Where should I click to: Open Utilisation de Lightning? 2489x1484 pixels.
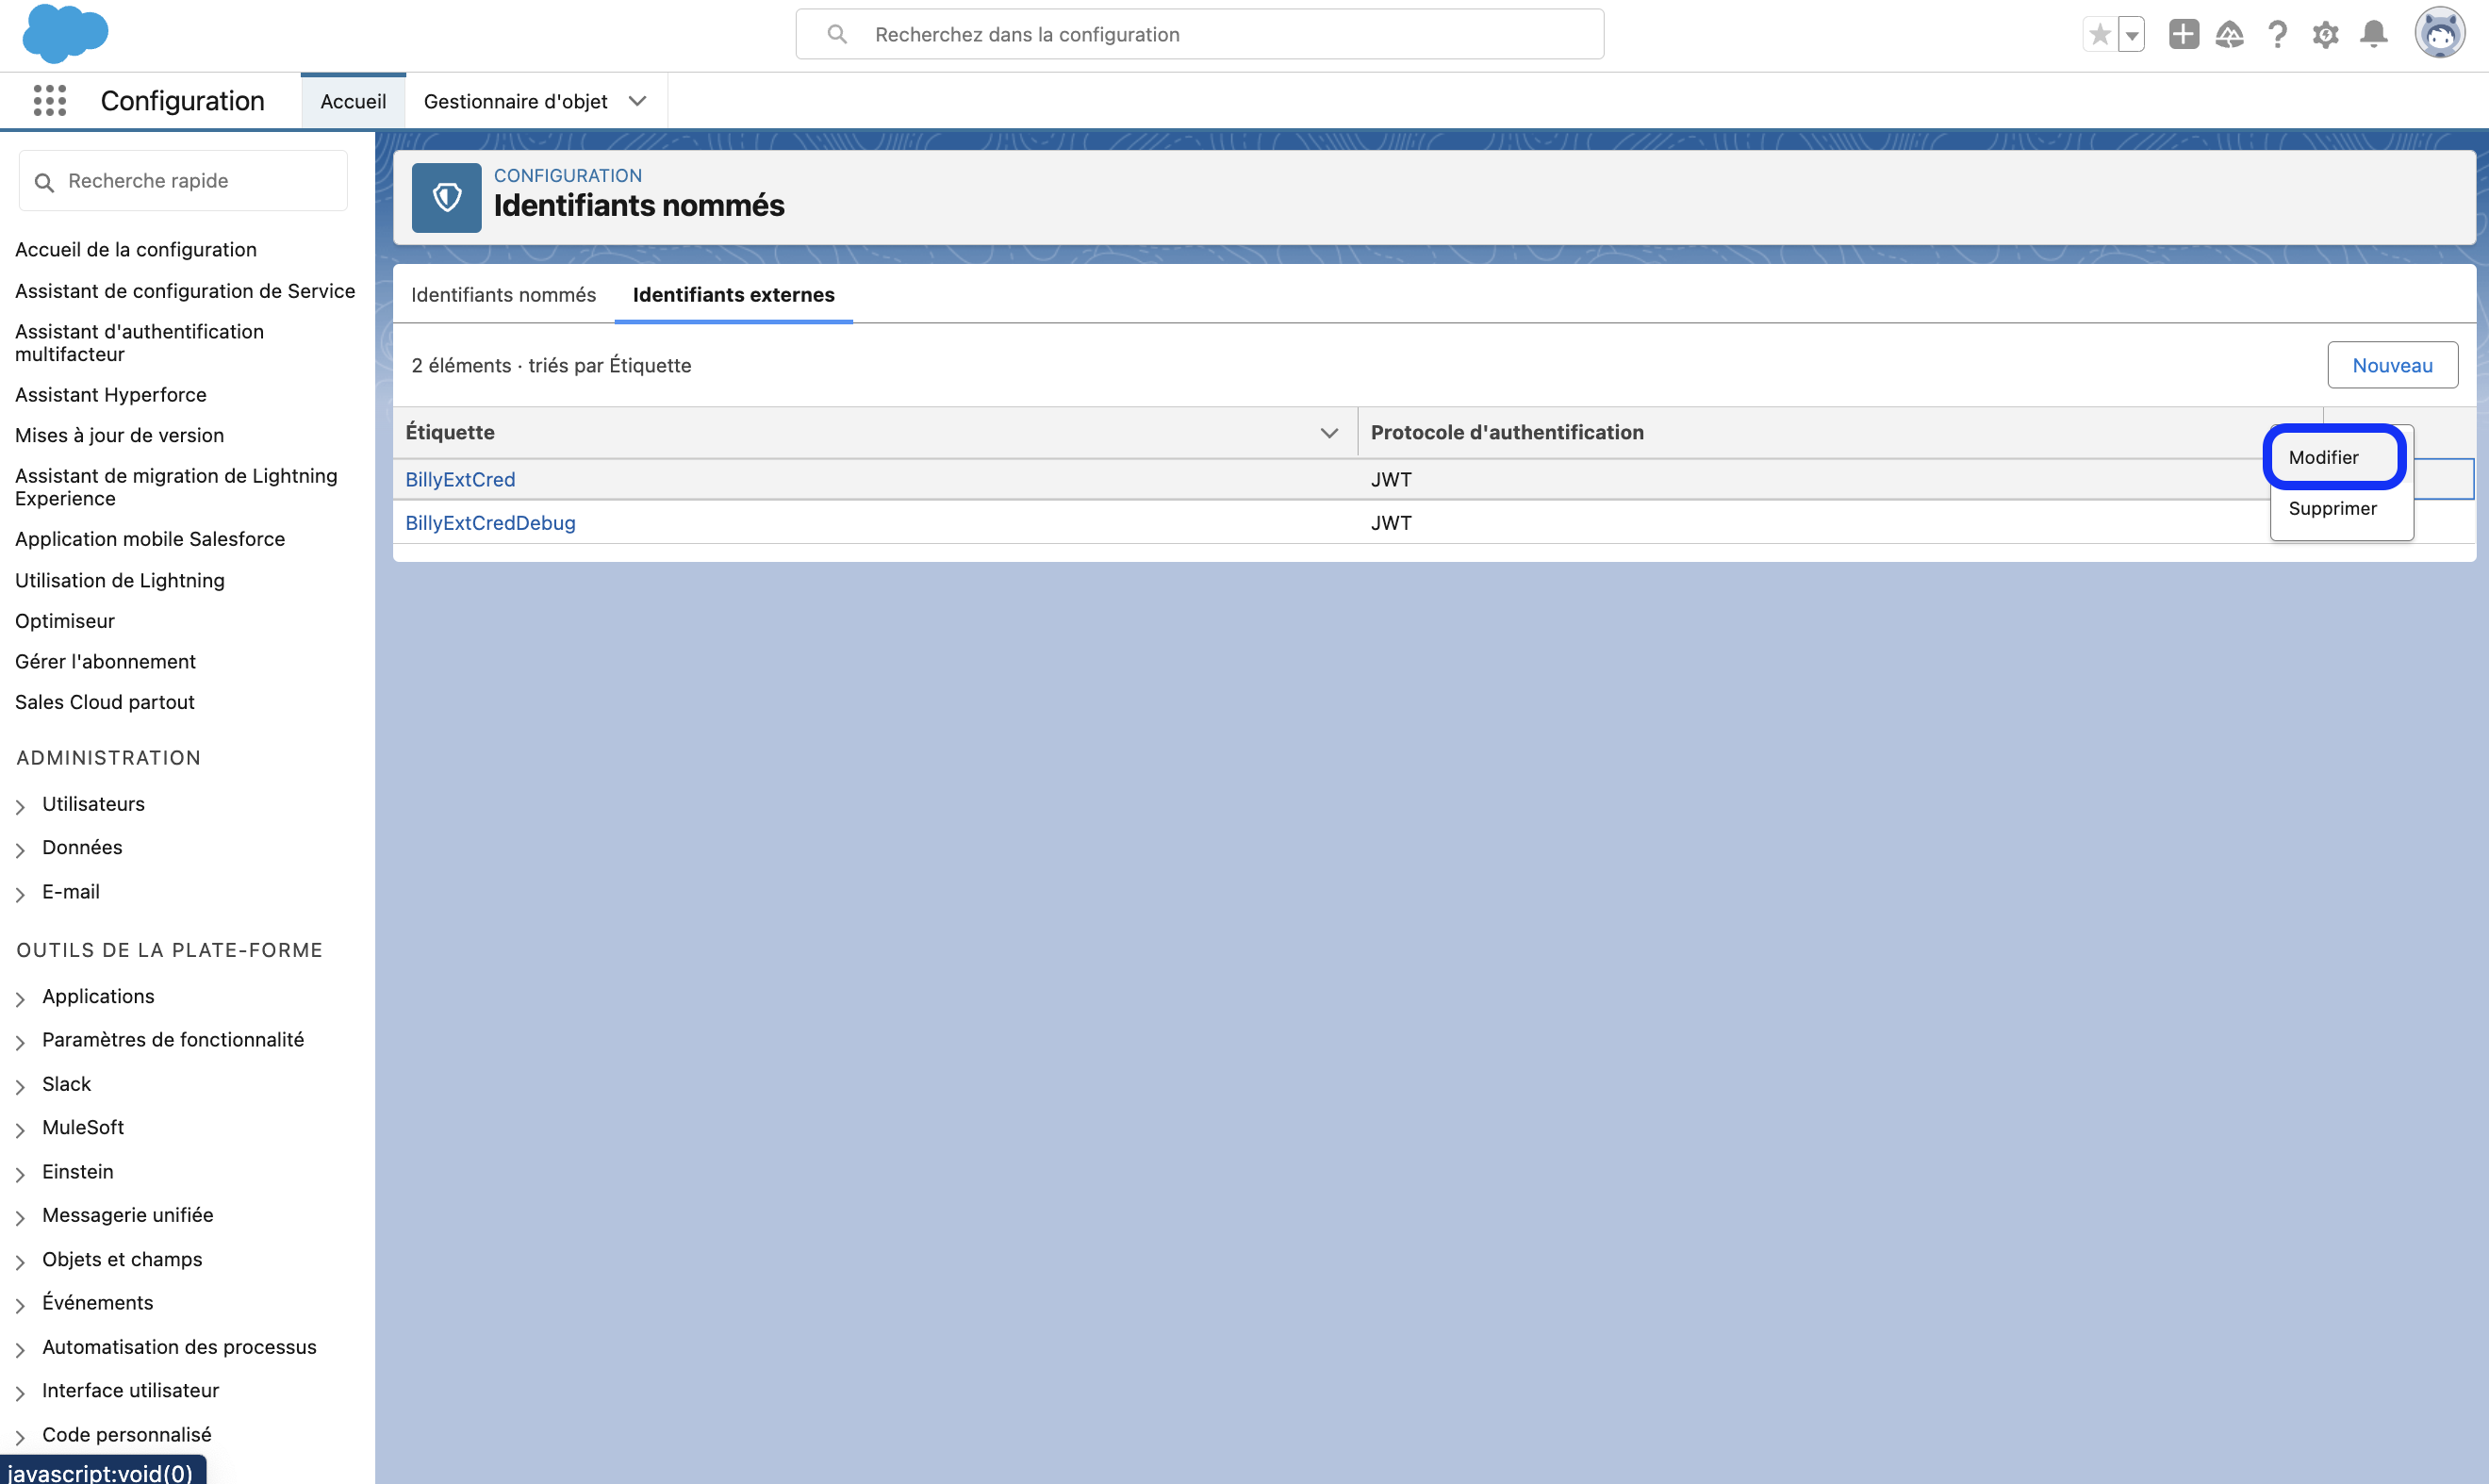120,580
